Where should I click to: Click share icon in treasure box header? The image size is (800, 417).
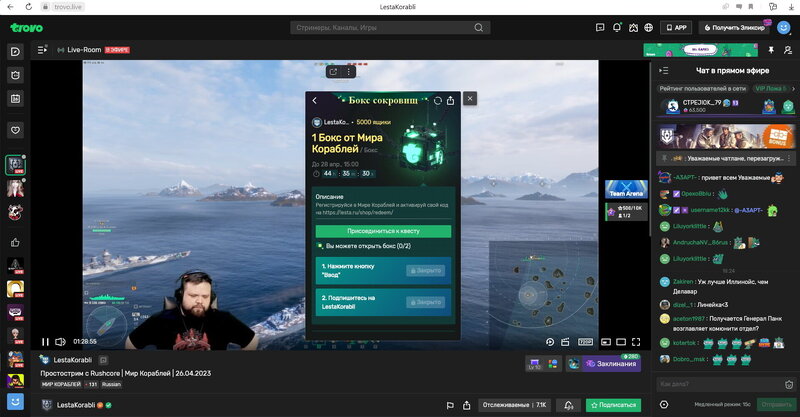coord(450,100)
